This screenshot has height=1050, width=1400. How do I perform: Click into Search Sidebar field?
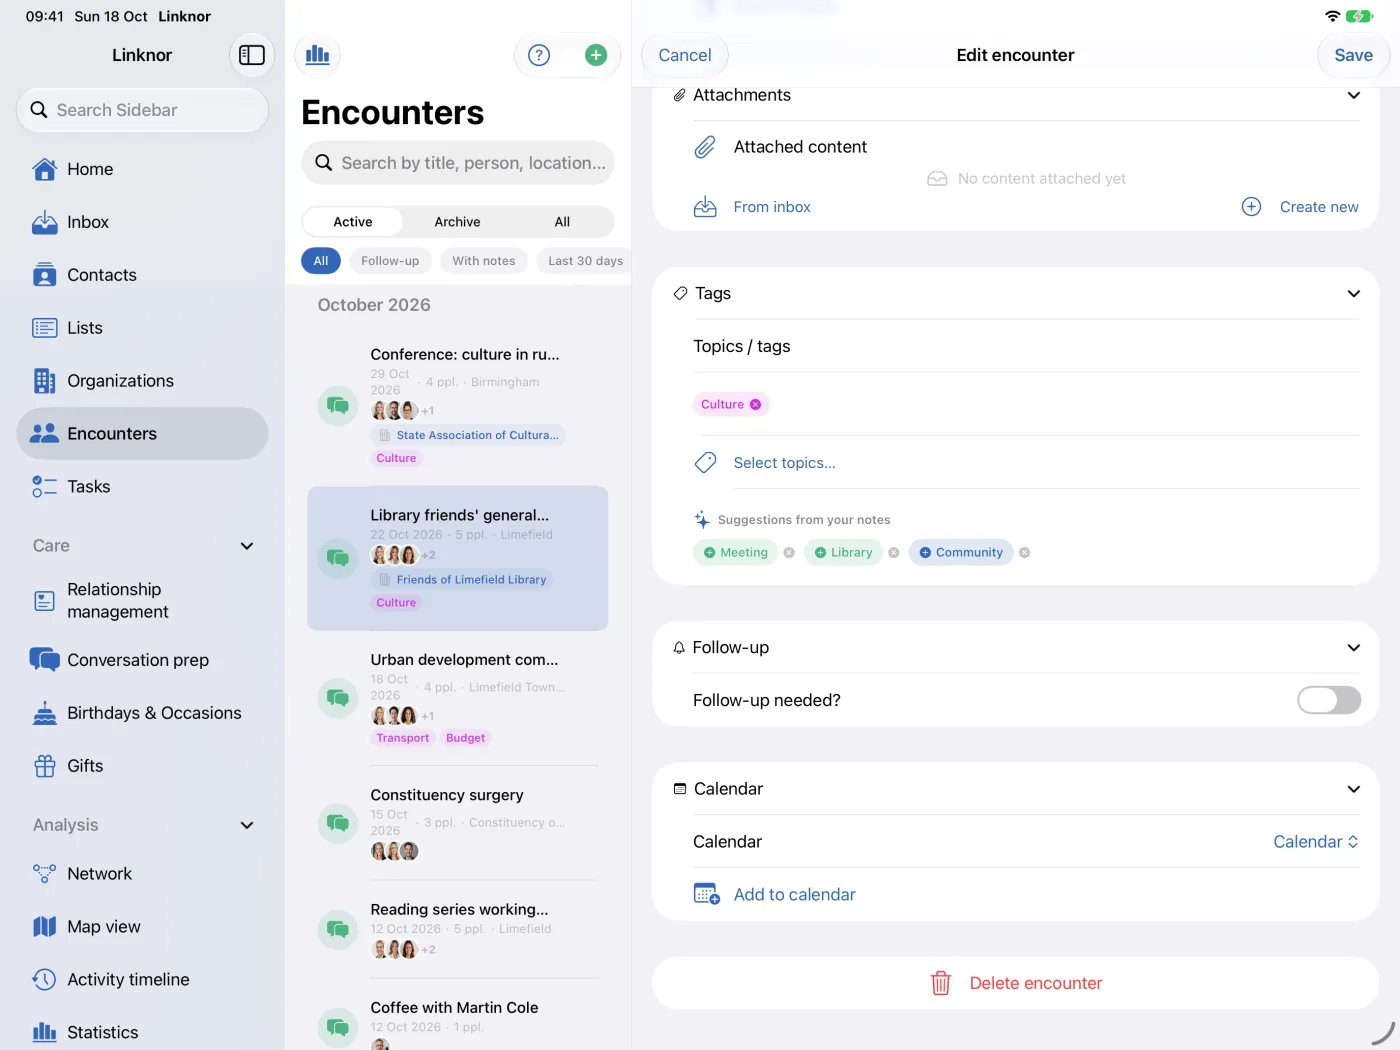(142, 110)
